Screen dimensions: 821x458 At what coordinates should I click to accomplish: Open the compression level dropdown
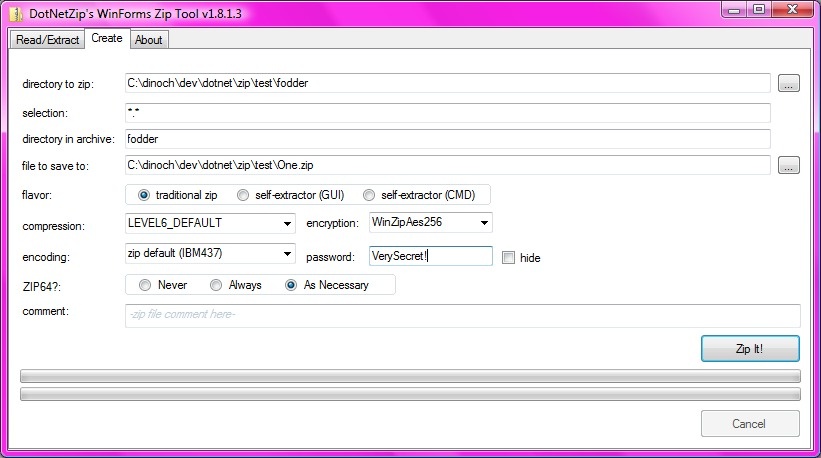287,224
